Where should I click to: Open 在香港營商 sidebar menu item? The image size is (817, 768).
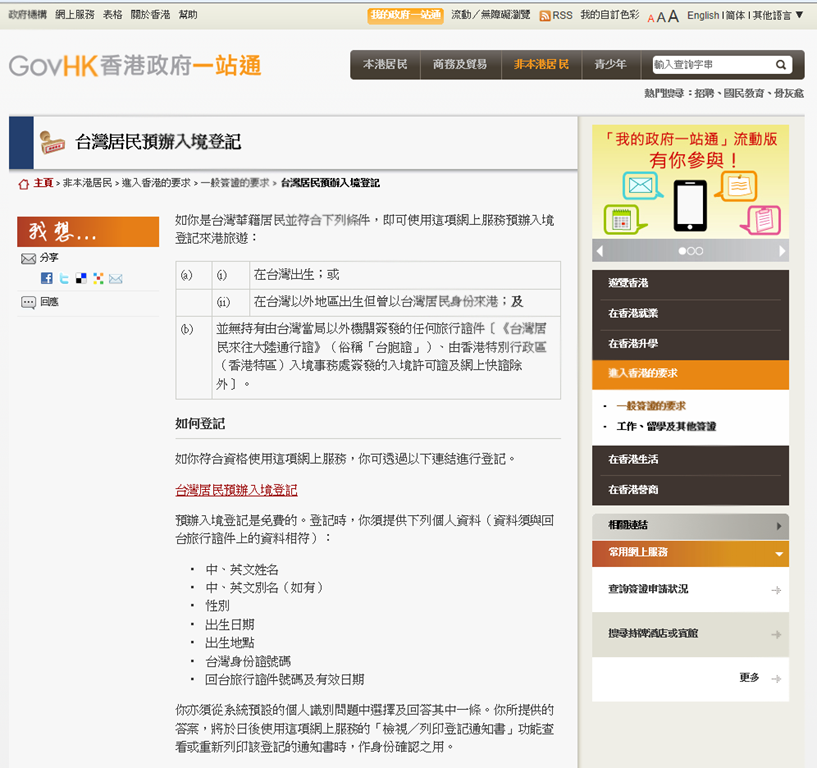click(690, 490)
